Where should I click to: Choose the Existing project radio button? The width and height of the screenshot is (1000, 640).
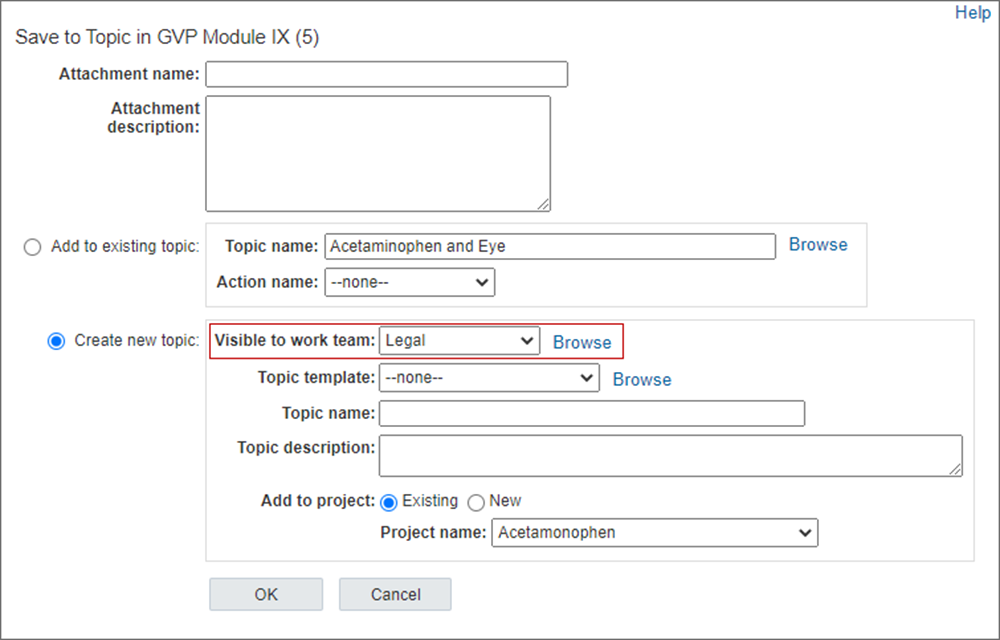coord(388,502)
